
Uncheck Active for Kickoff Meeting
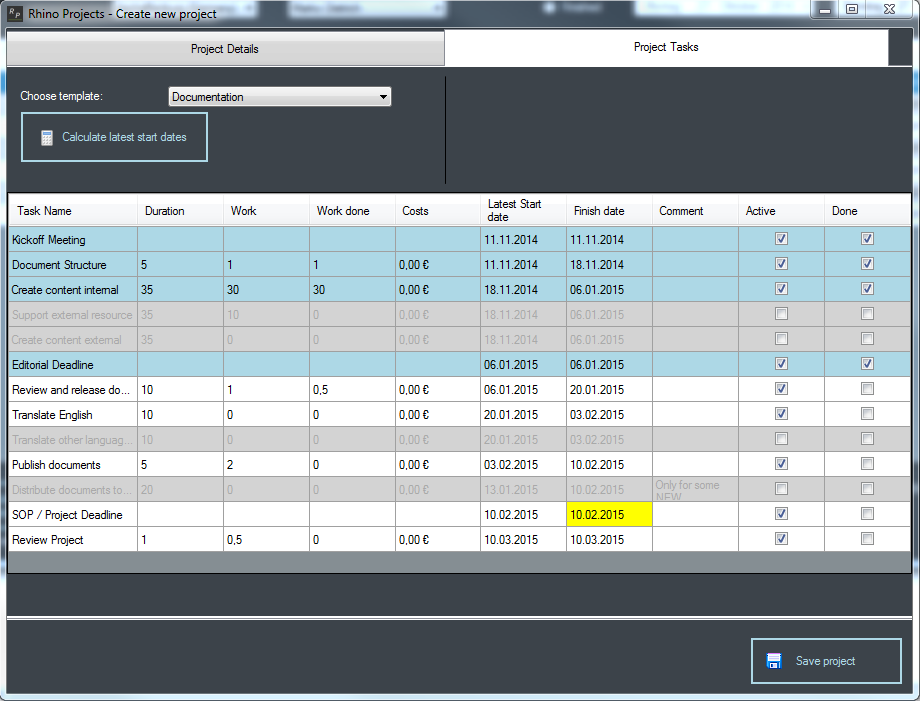click(x=781, y=239)
